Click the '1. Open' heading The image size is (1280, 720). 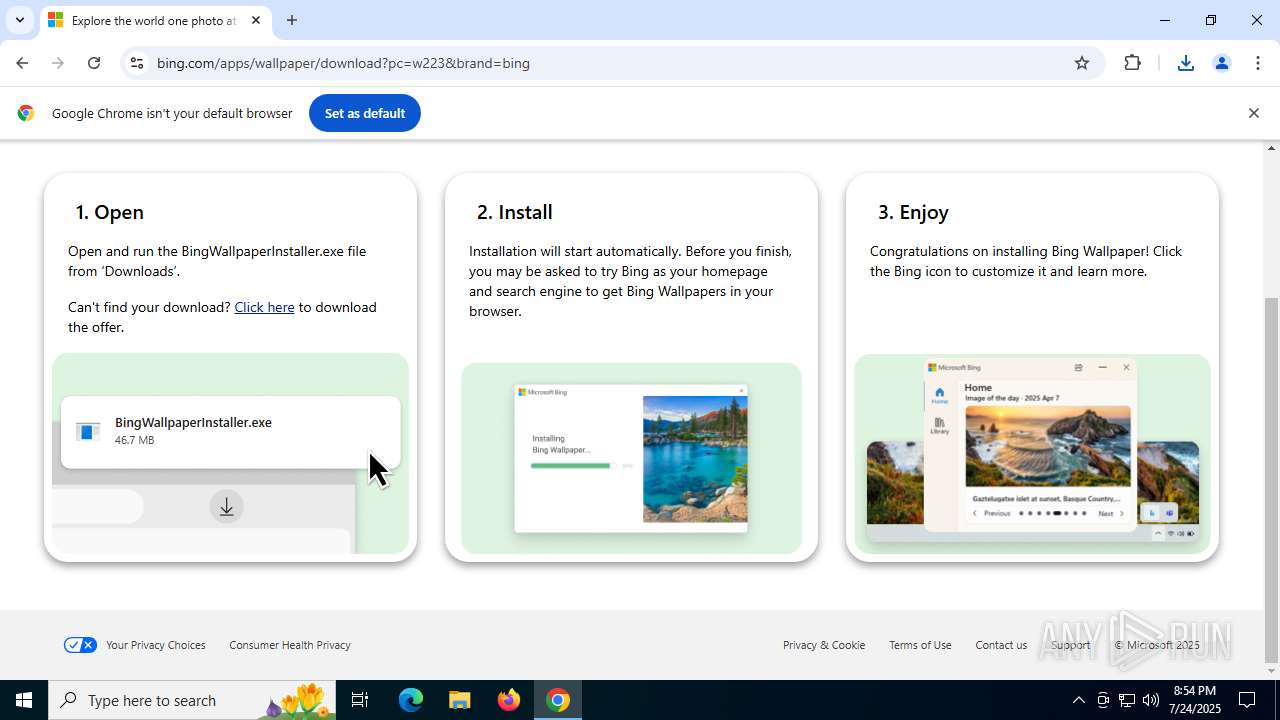110,212
